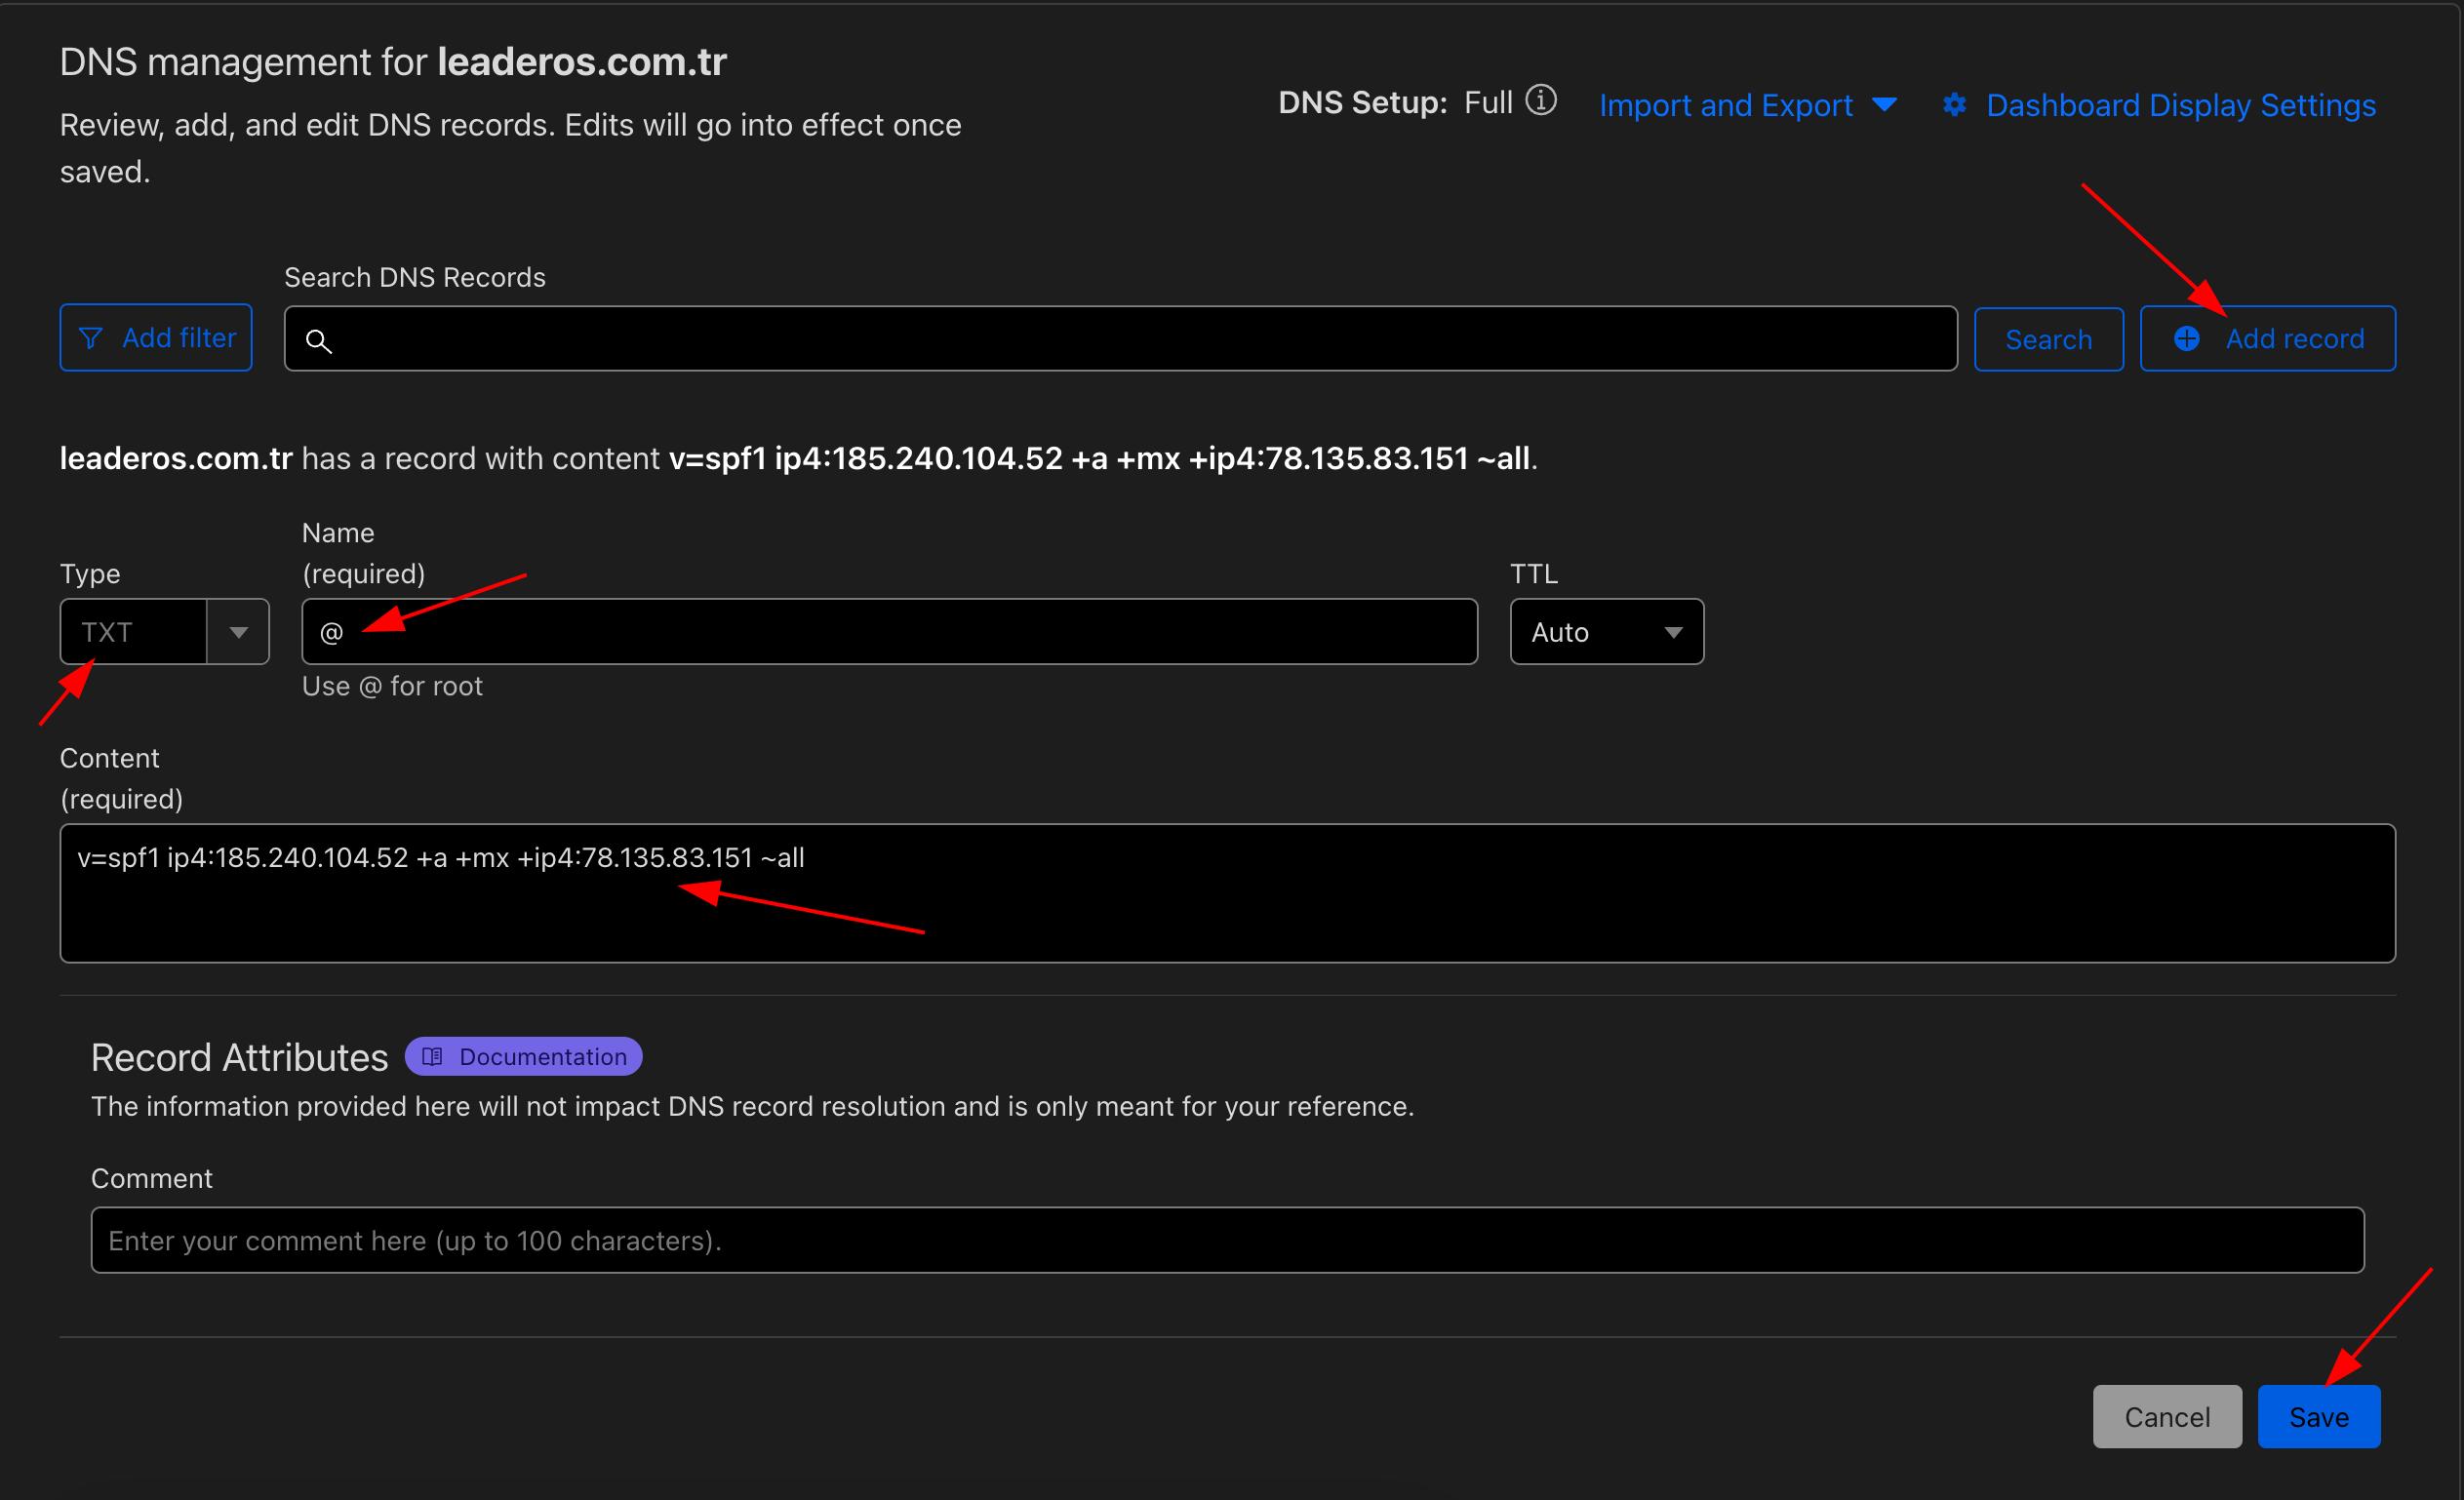Click the Add record button

pos(2292,339)
